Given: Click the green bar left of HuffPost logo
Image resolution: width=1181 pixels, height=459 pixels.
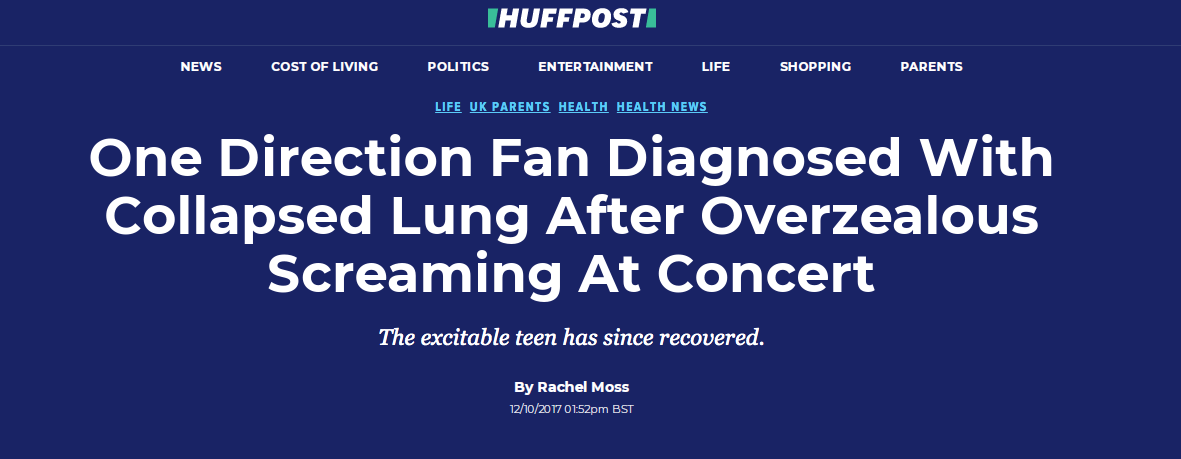Looking at the screenshot, I should pyautogui.click(x=492, y=18).
